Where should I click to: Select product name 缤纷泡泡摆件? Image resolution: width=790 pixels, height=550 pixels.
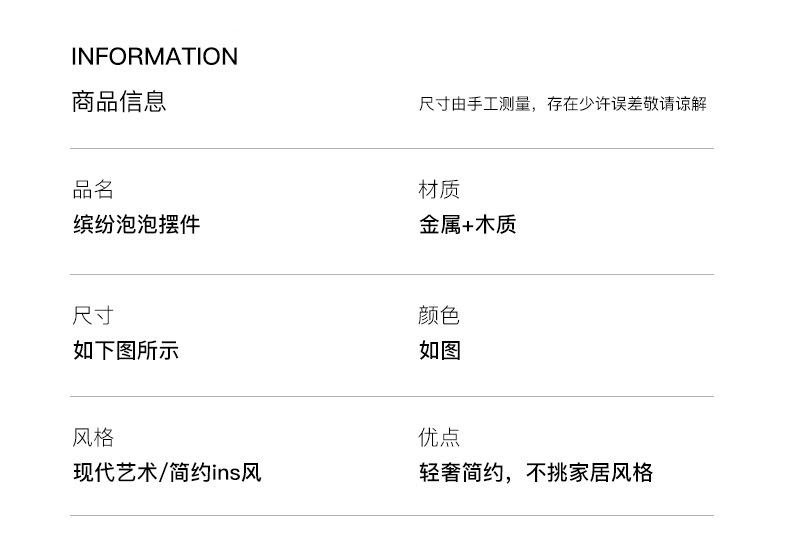click(137, 224)
